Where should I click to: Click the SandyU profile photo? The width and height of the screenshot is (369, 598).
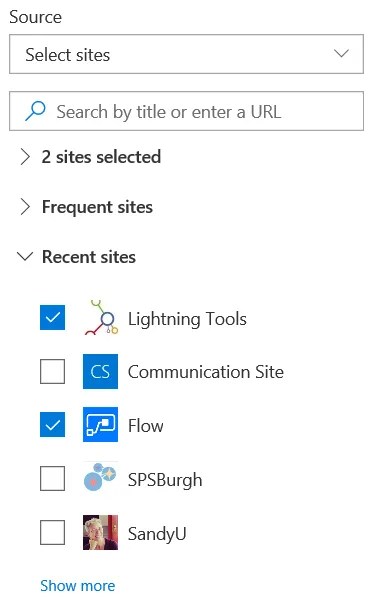(101, 532)
